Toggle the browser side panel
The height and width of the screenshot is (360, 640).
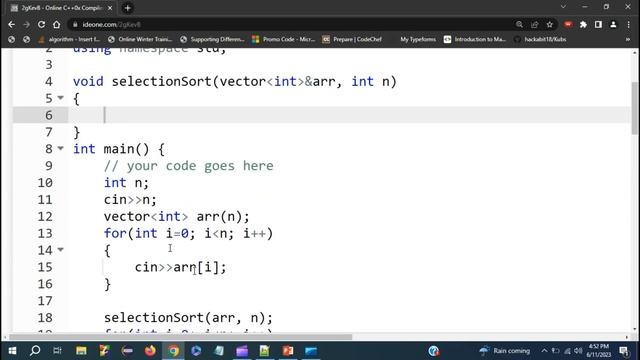(598, 24)
